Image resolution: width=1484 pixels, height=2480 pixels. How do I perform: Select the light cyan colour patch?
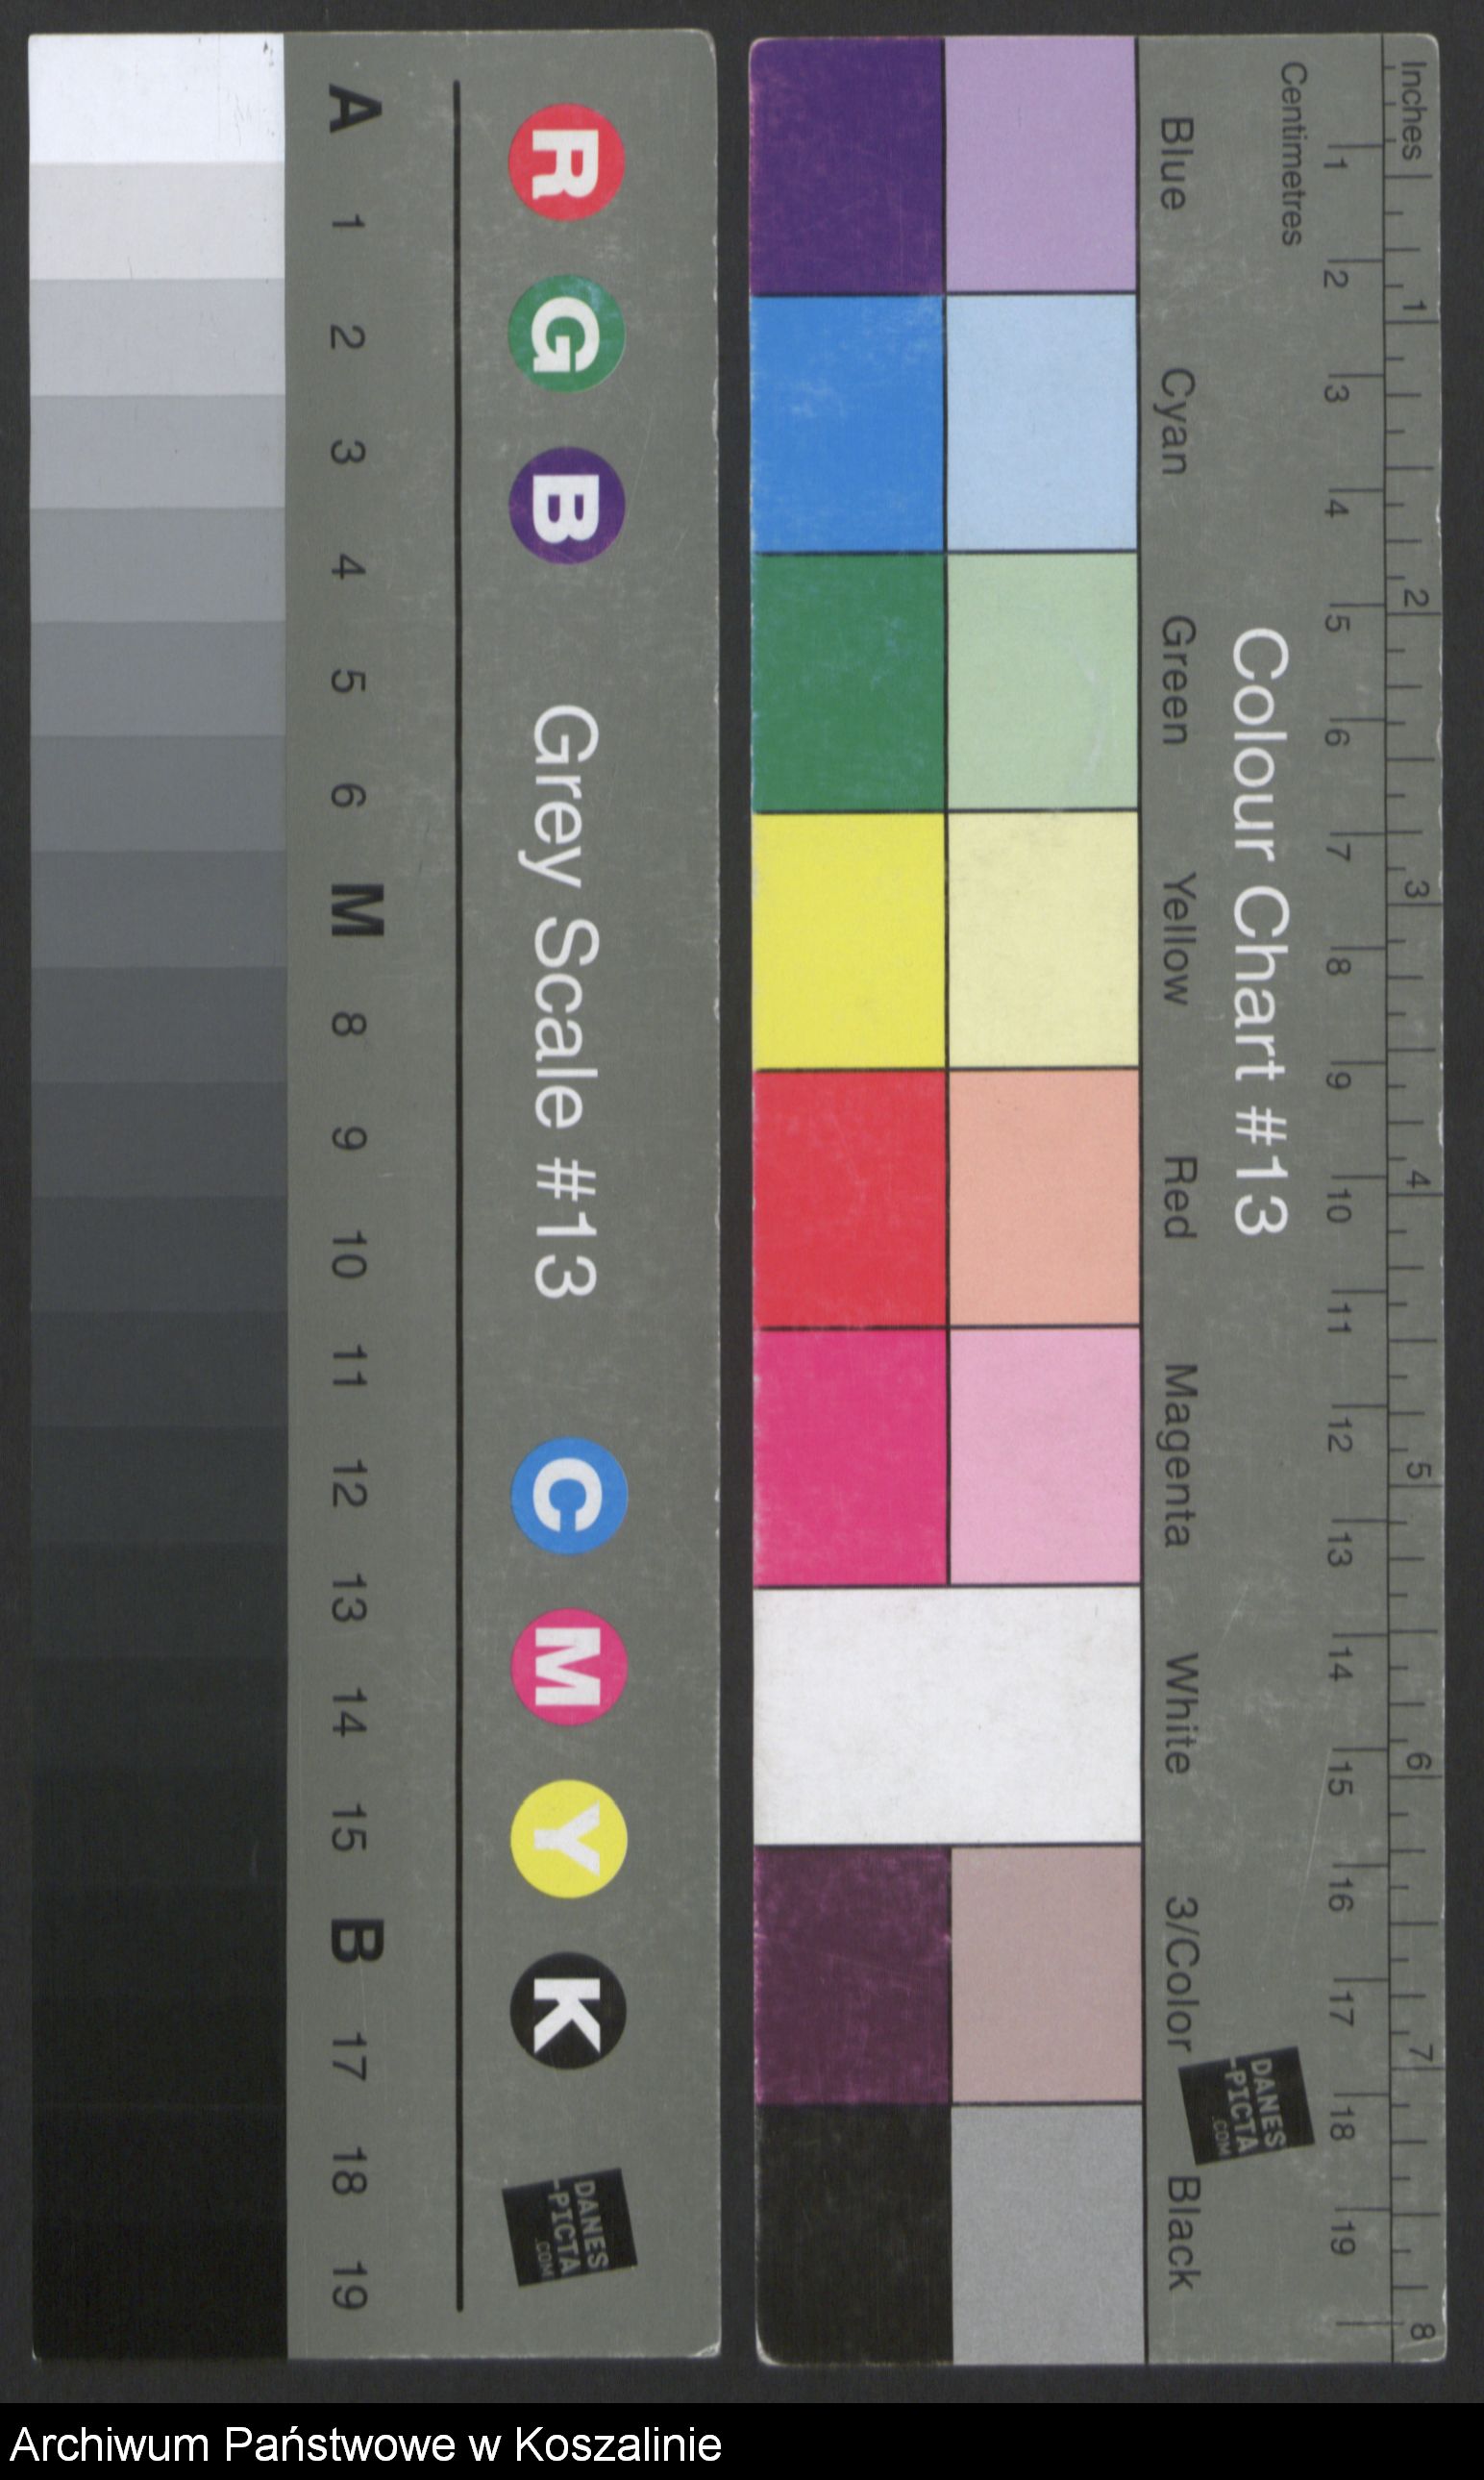click(x=1041, y=423)
